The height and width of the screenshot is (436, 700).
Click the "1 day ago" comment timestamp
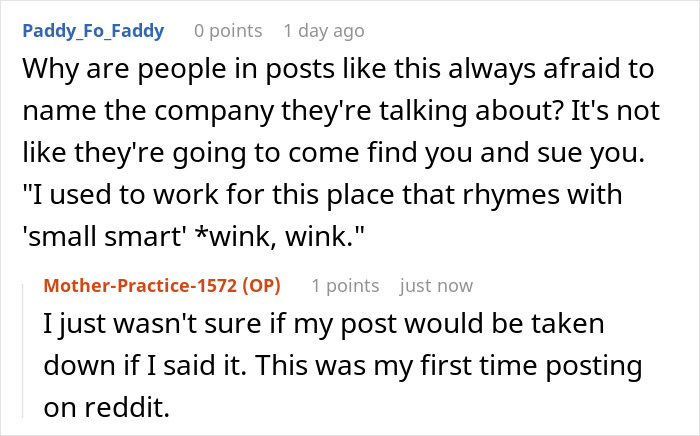(324, 31)
